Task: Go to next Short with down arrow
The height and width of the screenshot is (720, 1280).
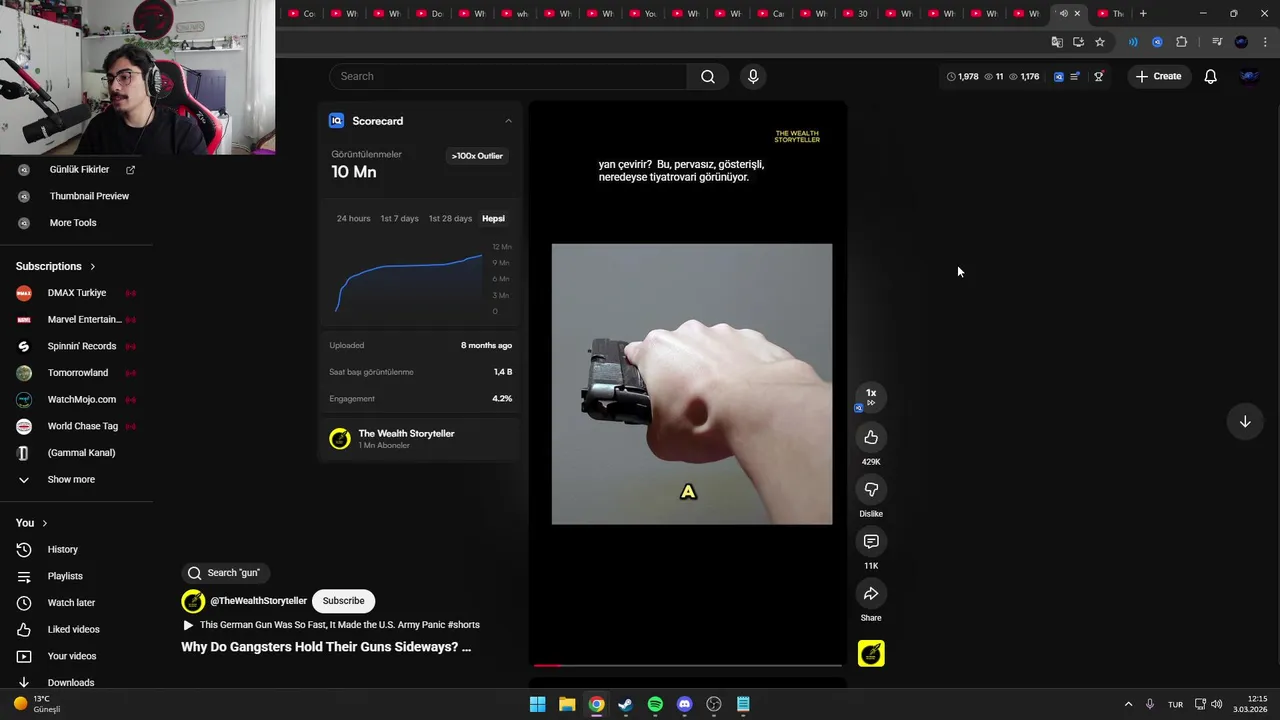Action: 1245,422
